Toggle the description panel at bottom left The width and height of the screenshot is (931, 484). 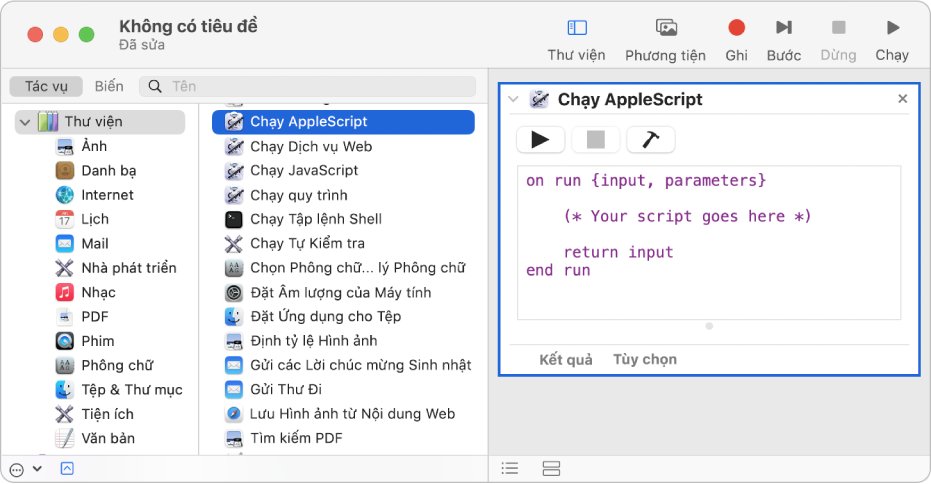coord(67,468)
